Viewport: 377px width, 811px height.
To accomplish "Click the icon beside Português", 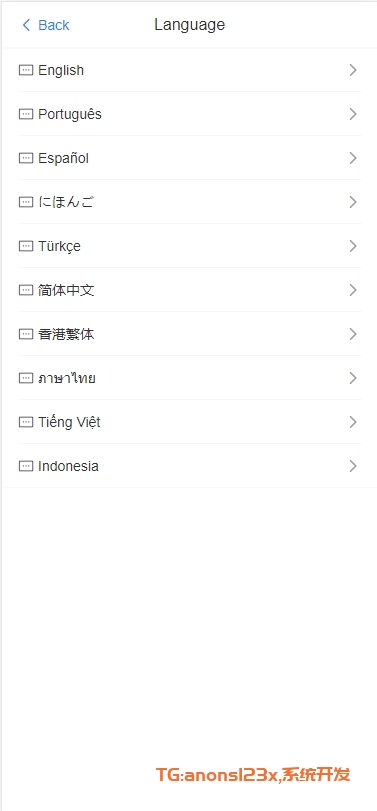I will 26,114.
